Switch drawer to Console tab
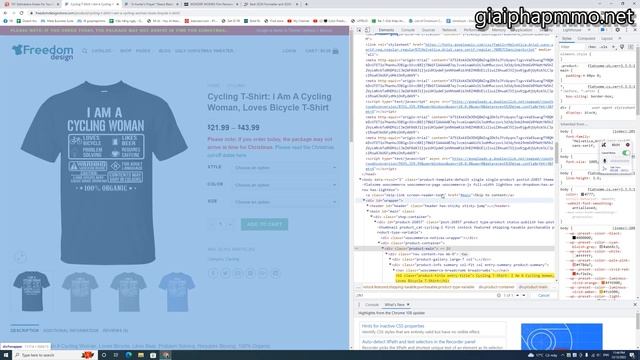This screenshot has height=360, width=640. point(371,304)
